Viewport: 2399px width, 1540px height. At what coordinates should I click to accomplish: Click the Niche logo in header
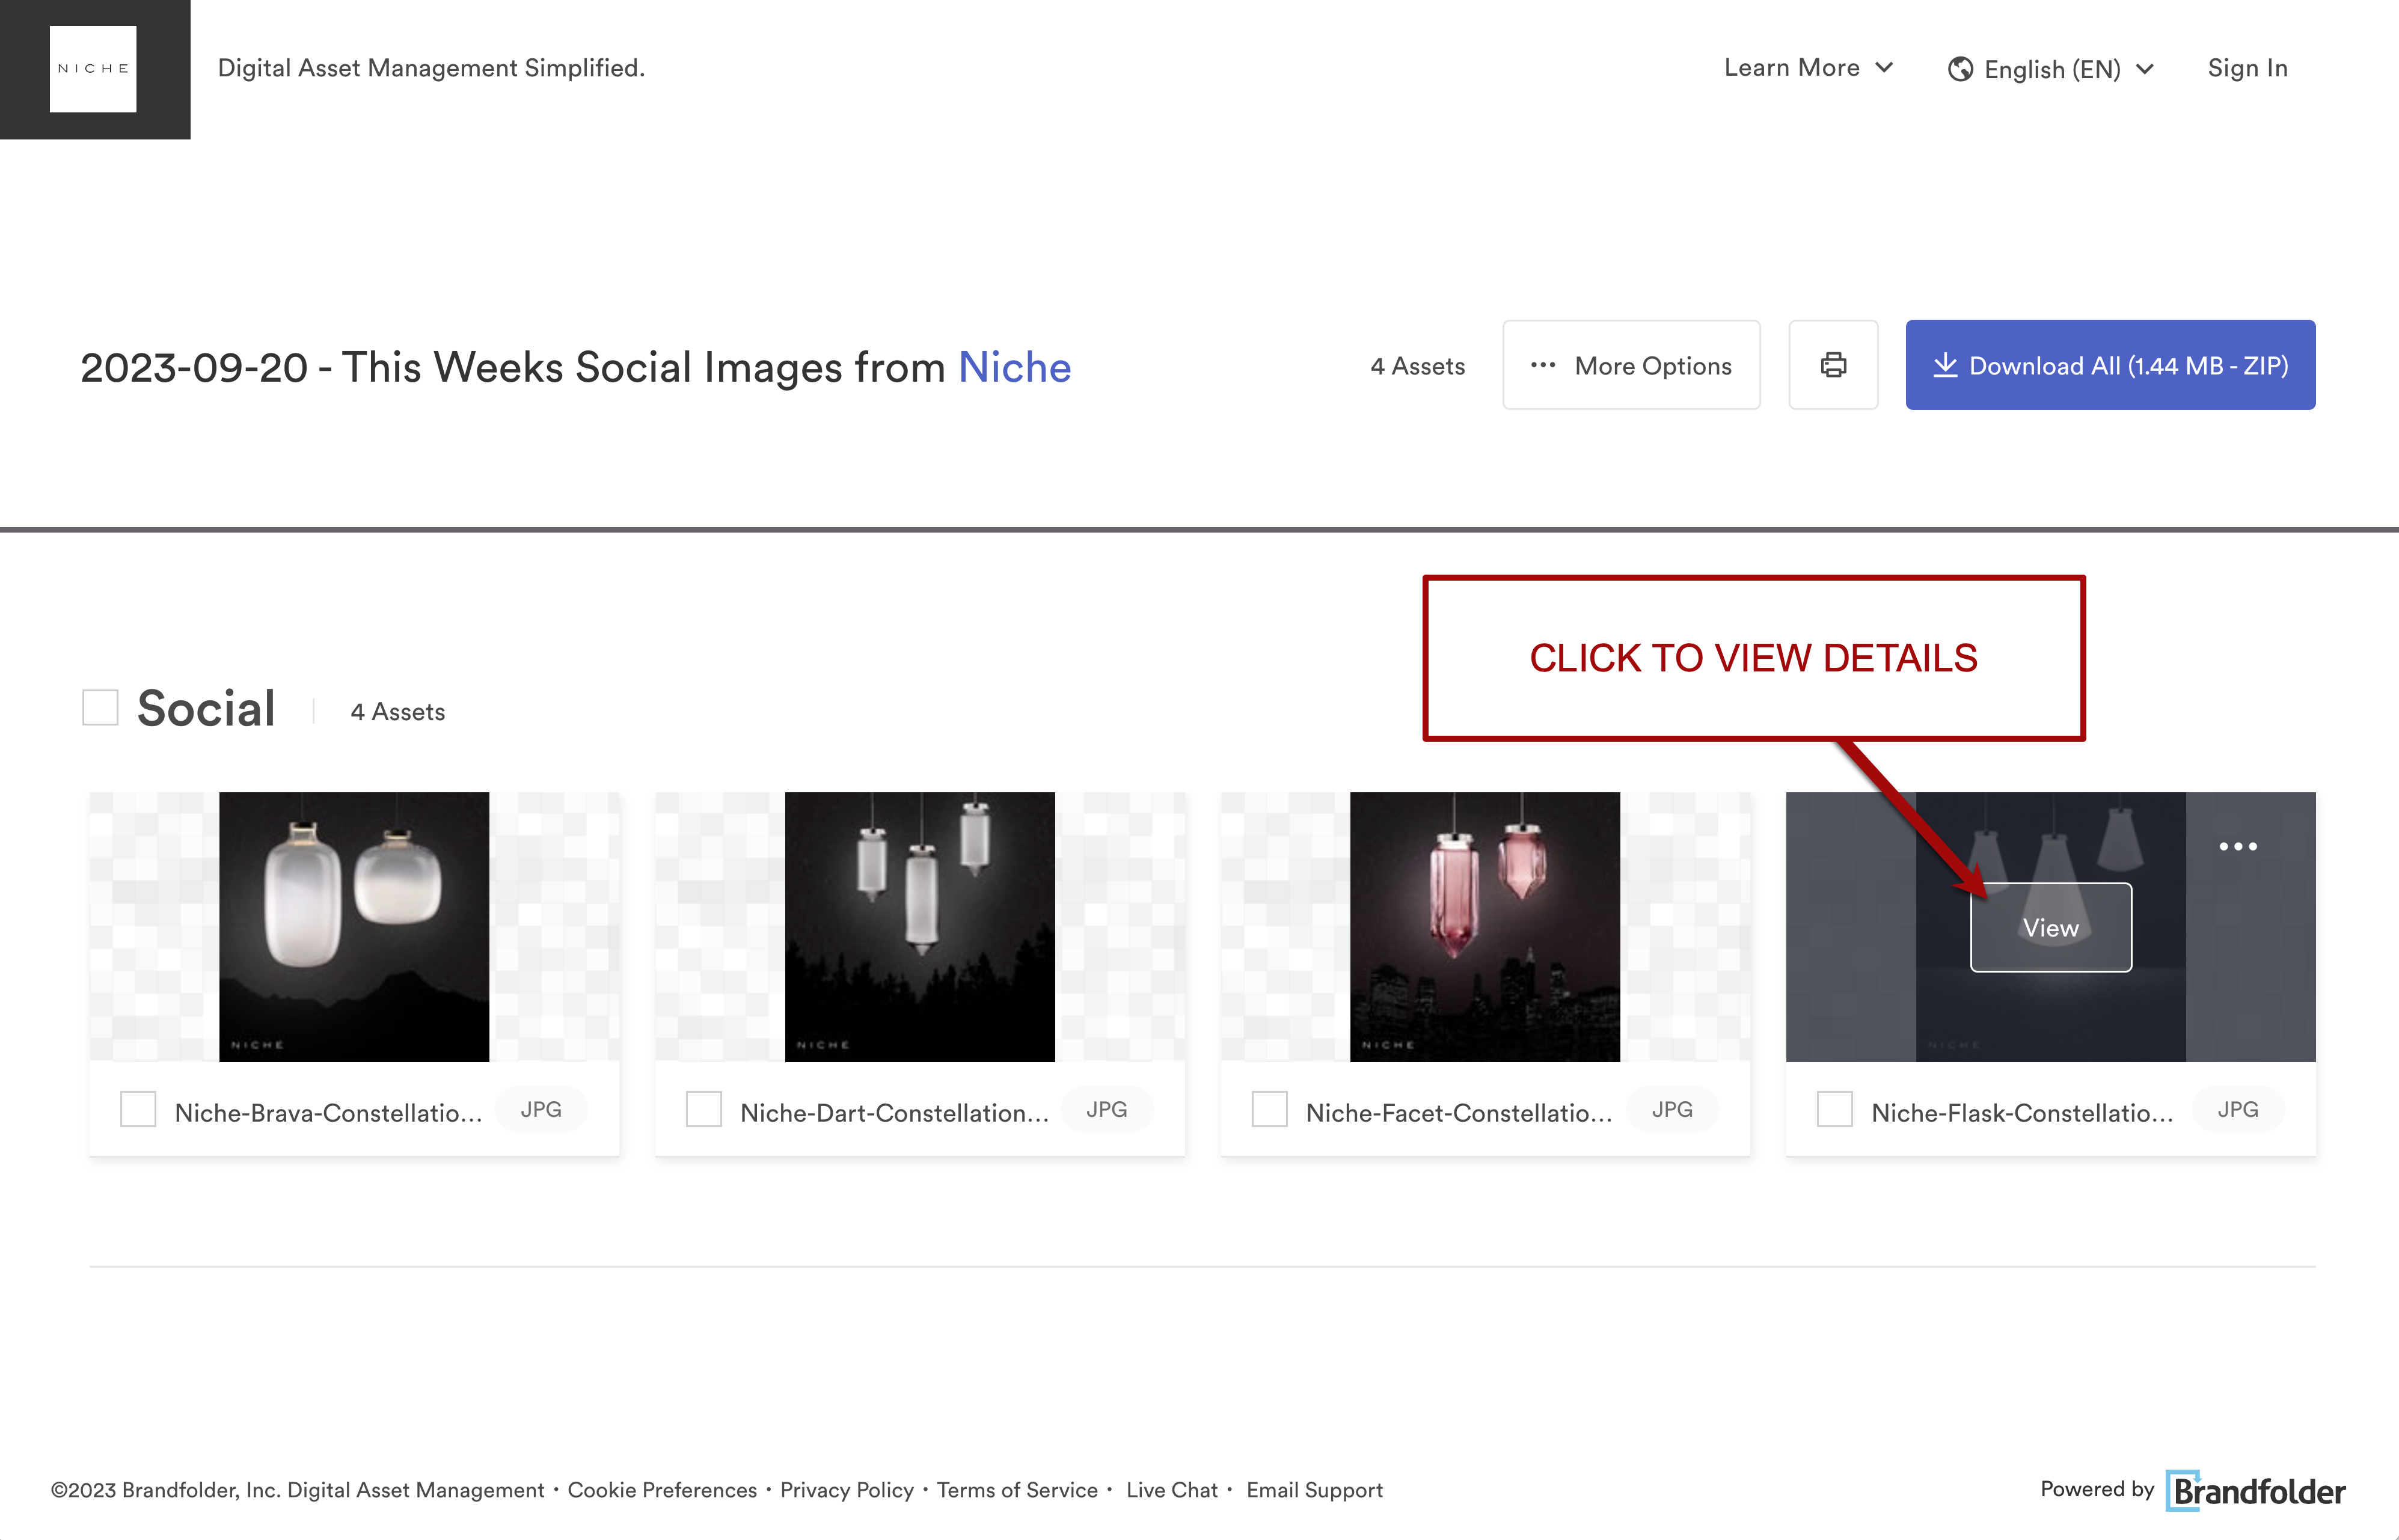[x=94, y=69]
